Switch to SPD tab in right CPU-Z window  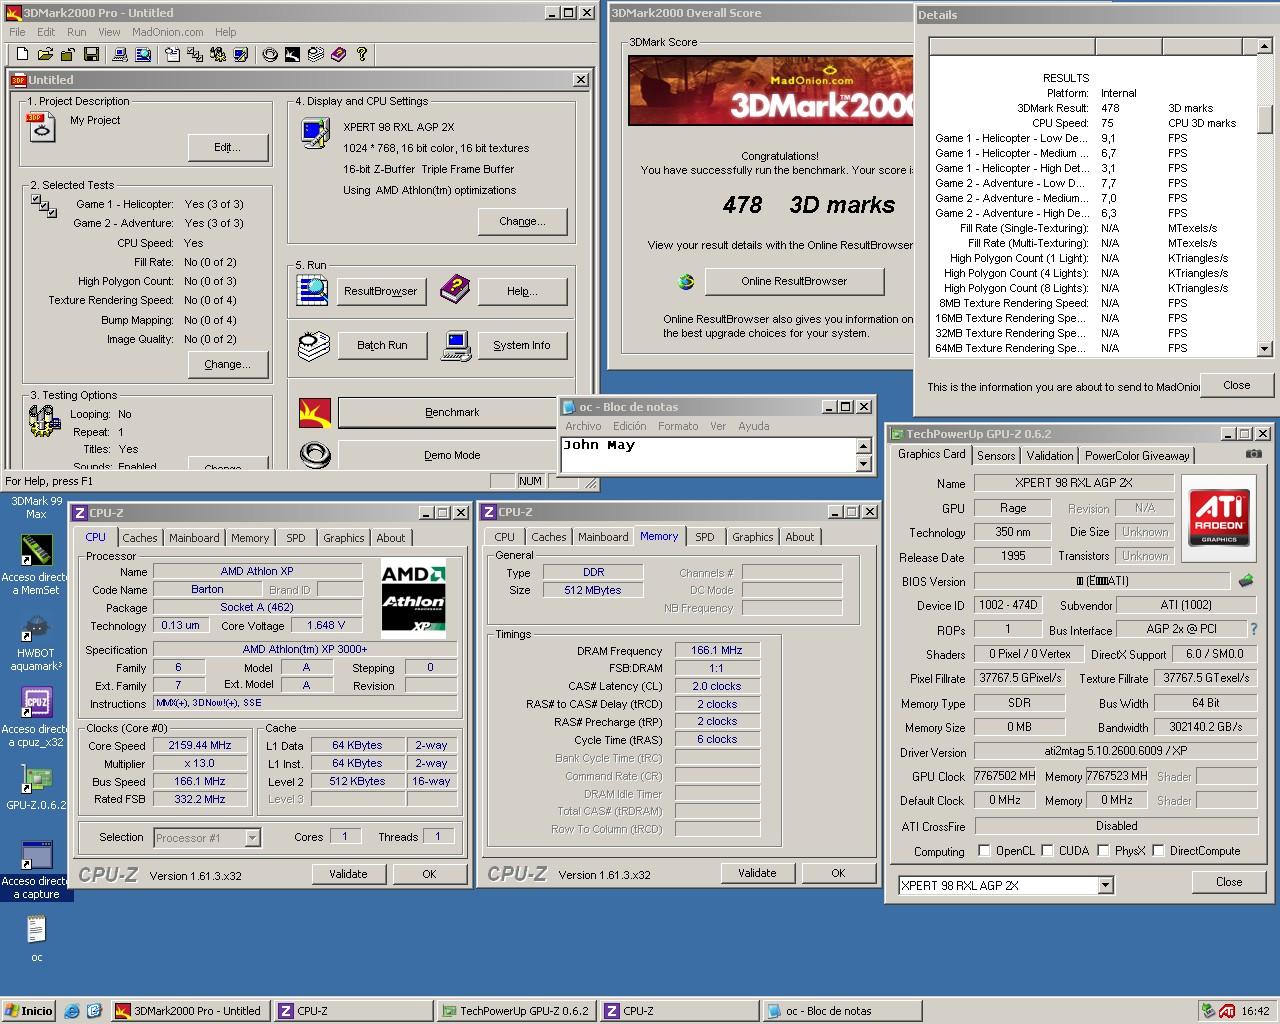[x=705, y=537]
